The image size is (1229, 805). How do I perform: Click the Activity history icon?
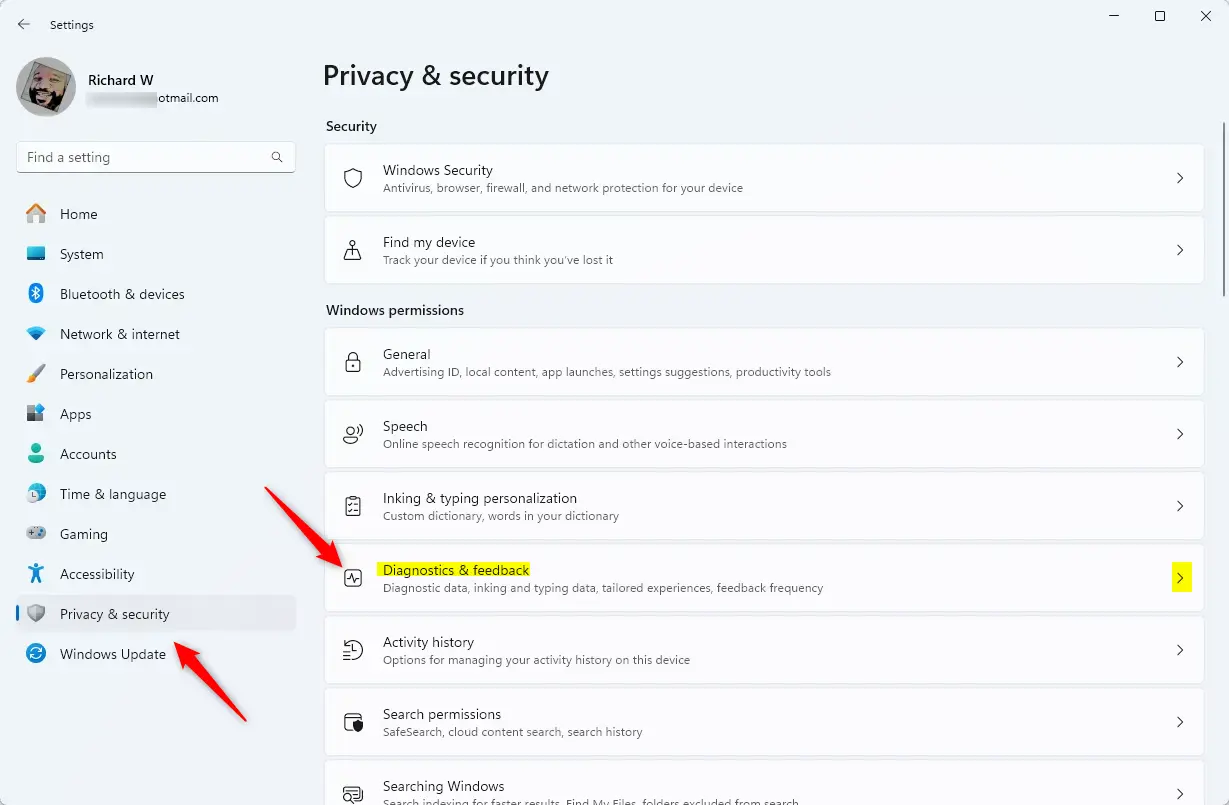pos(353,650)
